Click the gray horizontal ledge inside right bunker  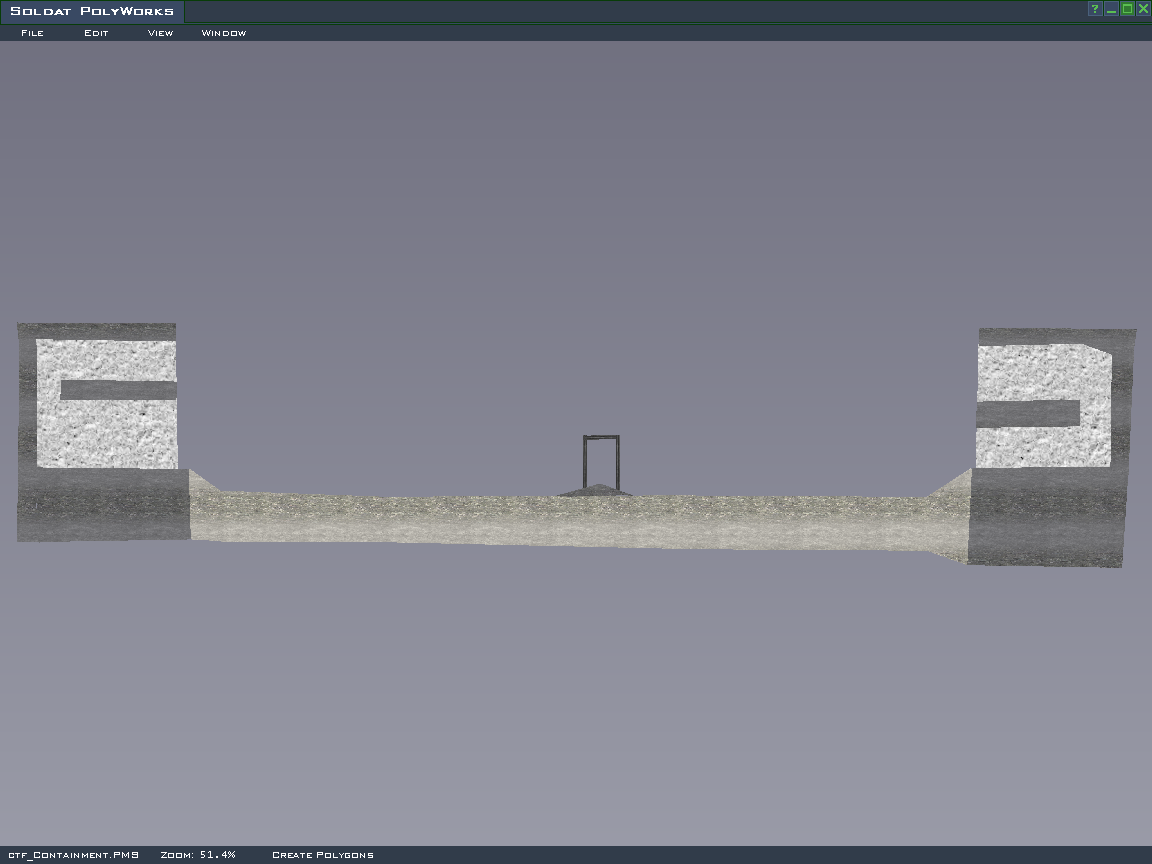coord(1028,413)
